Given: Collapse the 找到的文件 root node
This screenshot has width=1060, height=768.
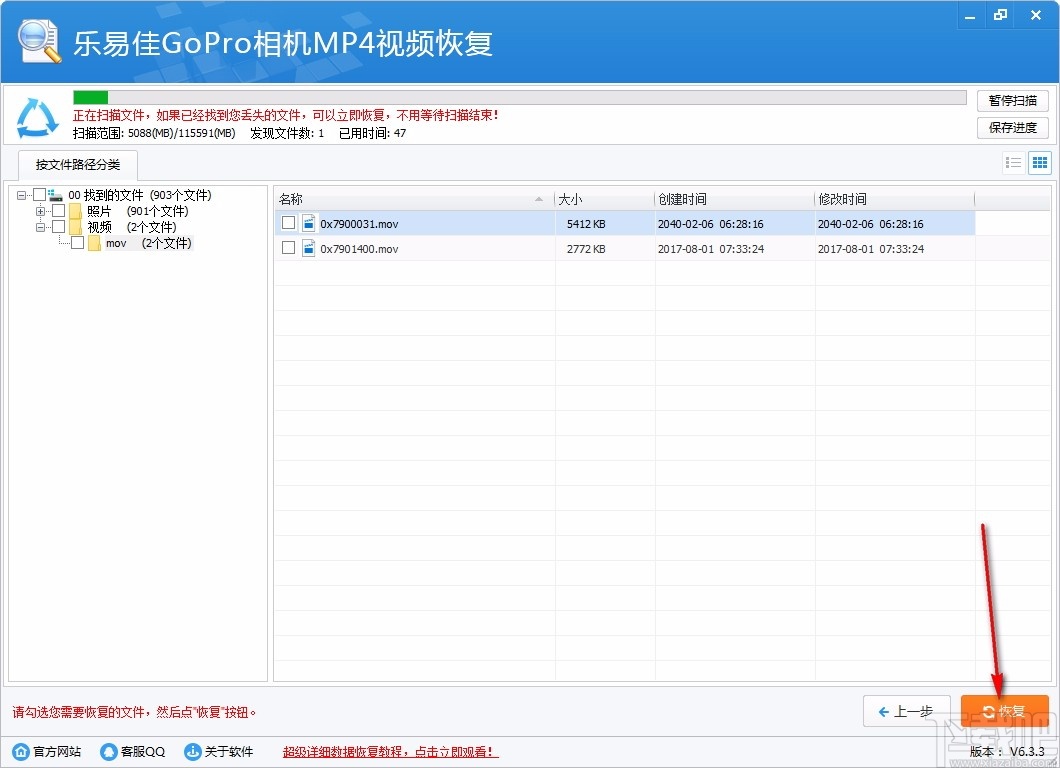Looking at the screenshot, I should (22, 195).
